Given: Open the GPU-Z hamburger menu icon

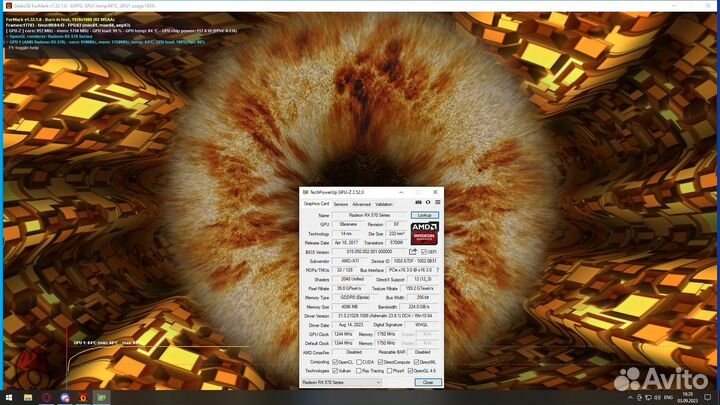Looking at the screenshot, I should pos(438,202).
